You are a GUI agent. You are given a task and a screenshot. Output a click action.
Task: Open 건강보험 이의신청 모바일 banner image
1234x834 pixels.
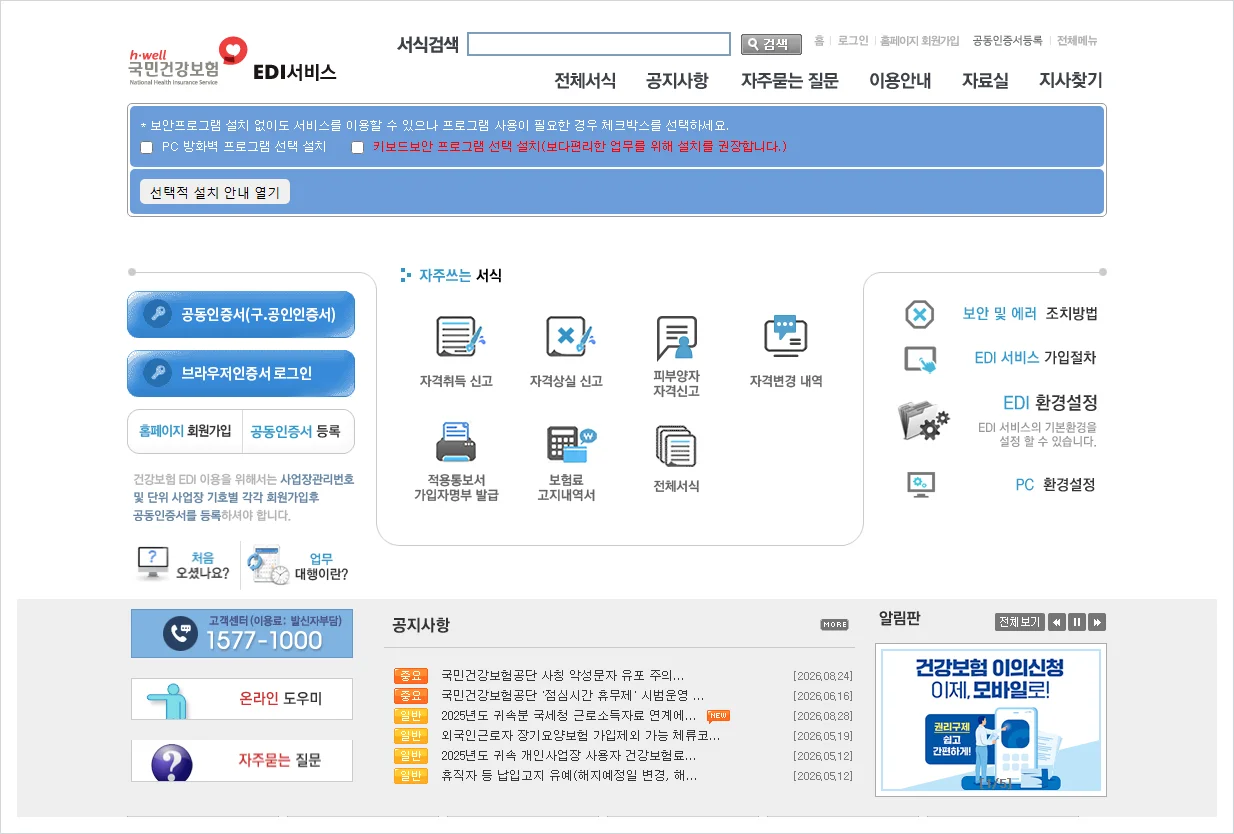[991, 720]
